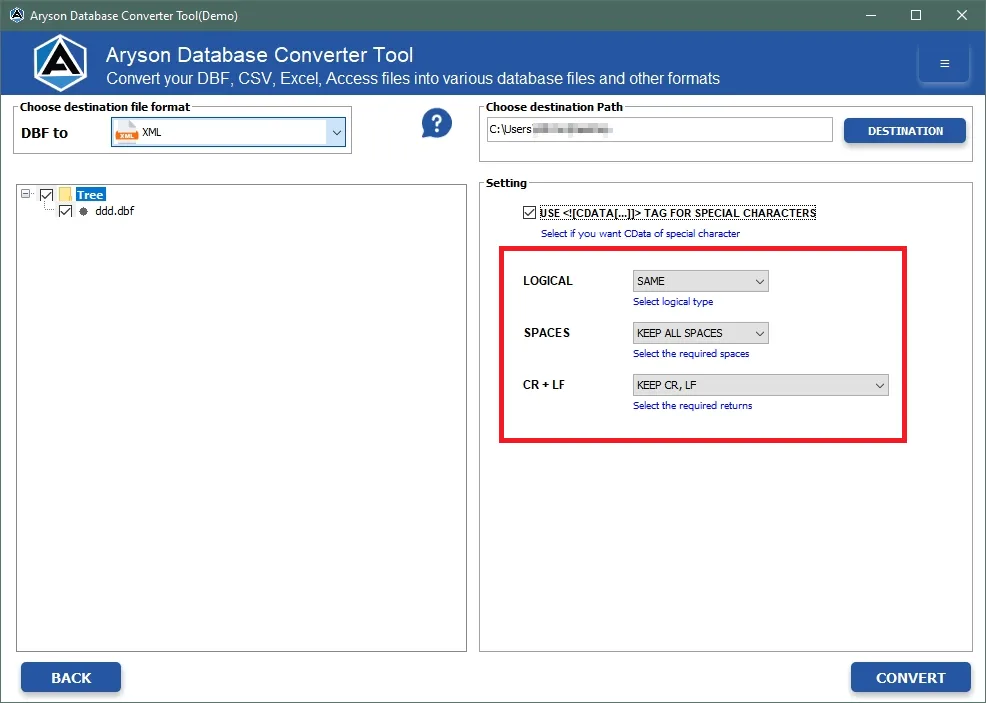This screenshot has height=703, width=986.
Task: Click the blue help question mark icon
Action: 436,123
